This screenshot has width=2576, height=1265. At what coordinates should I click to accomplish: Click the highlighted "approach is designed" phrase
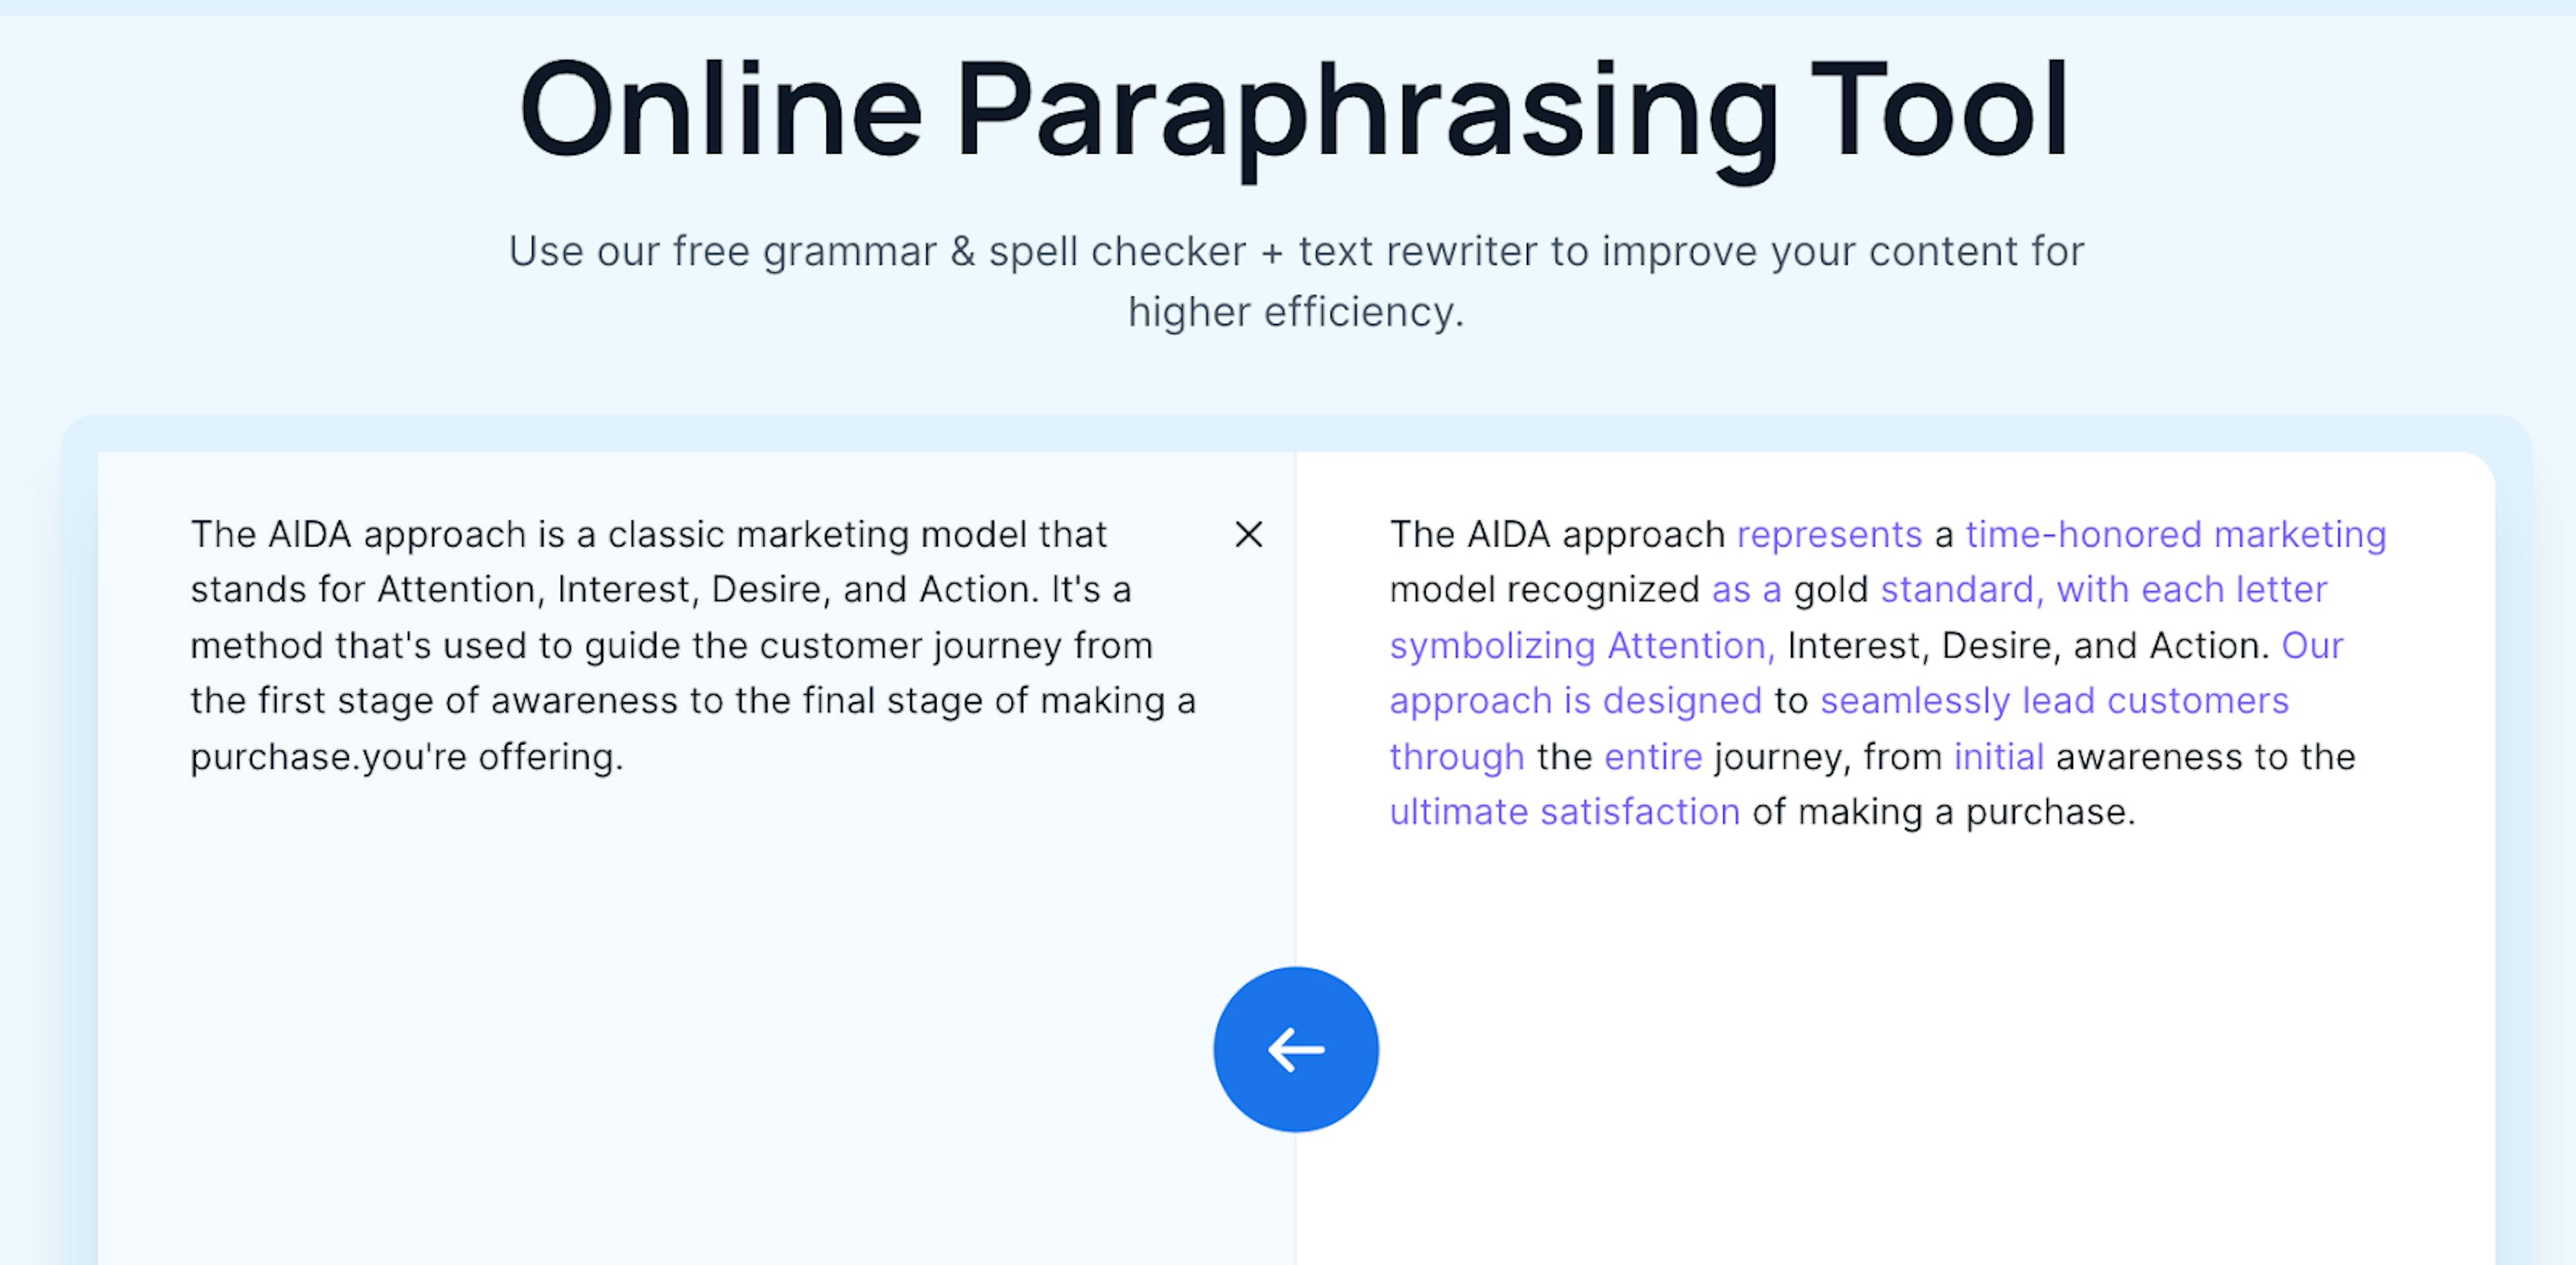coord(1576,700)
